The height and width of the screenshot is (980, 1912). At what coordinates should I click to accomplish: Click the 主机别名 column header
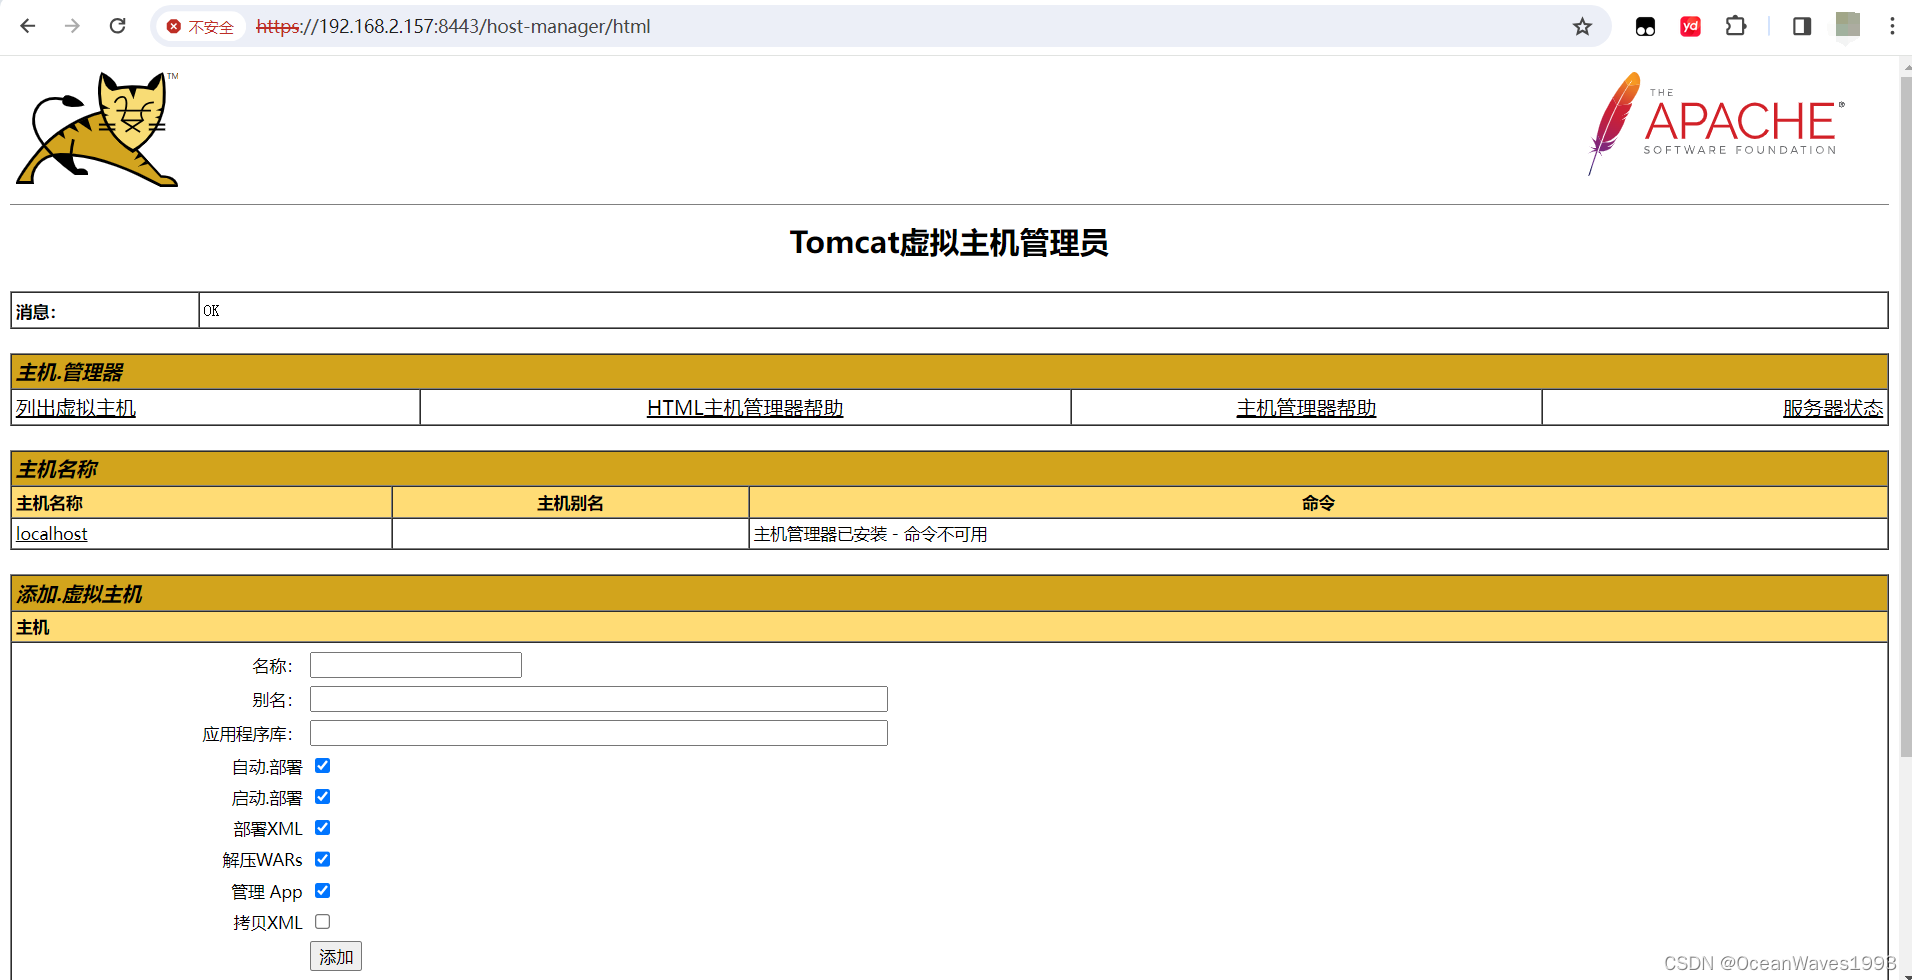570,503
